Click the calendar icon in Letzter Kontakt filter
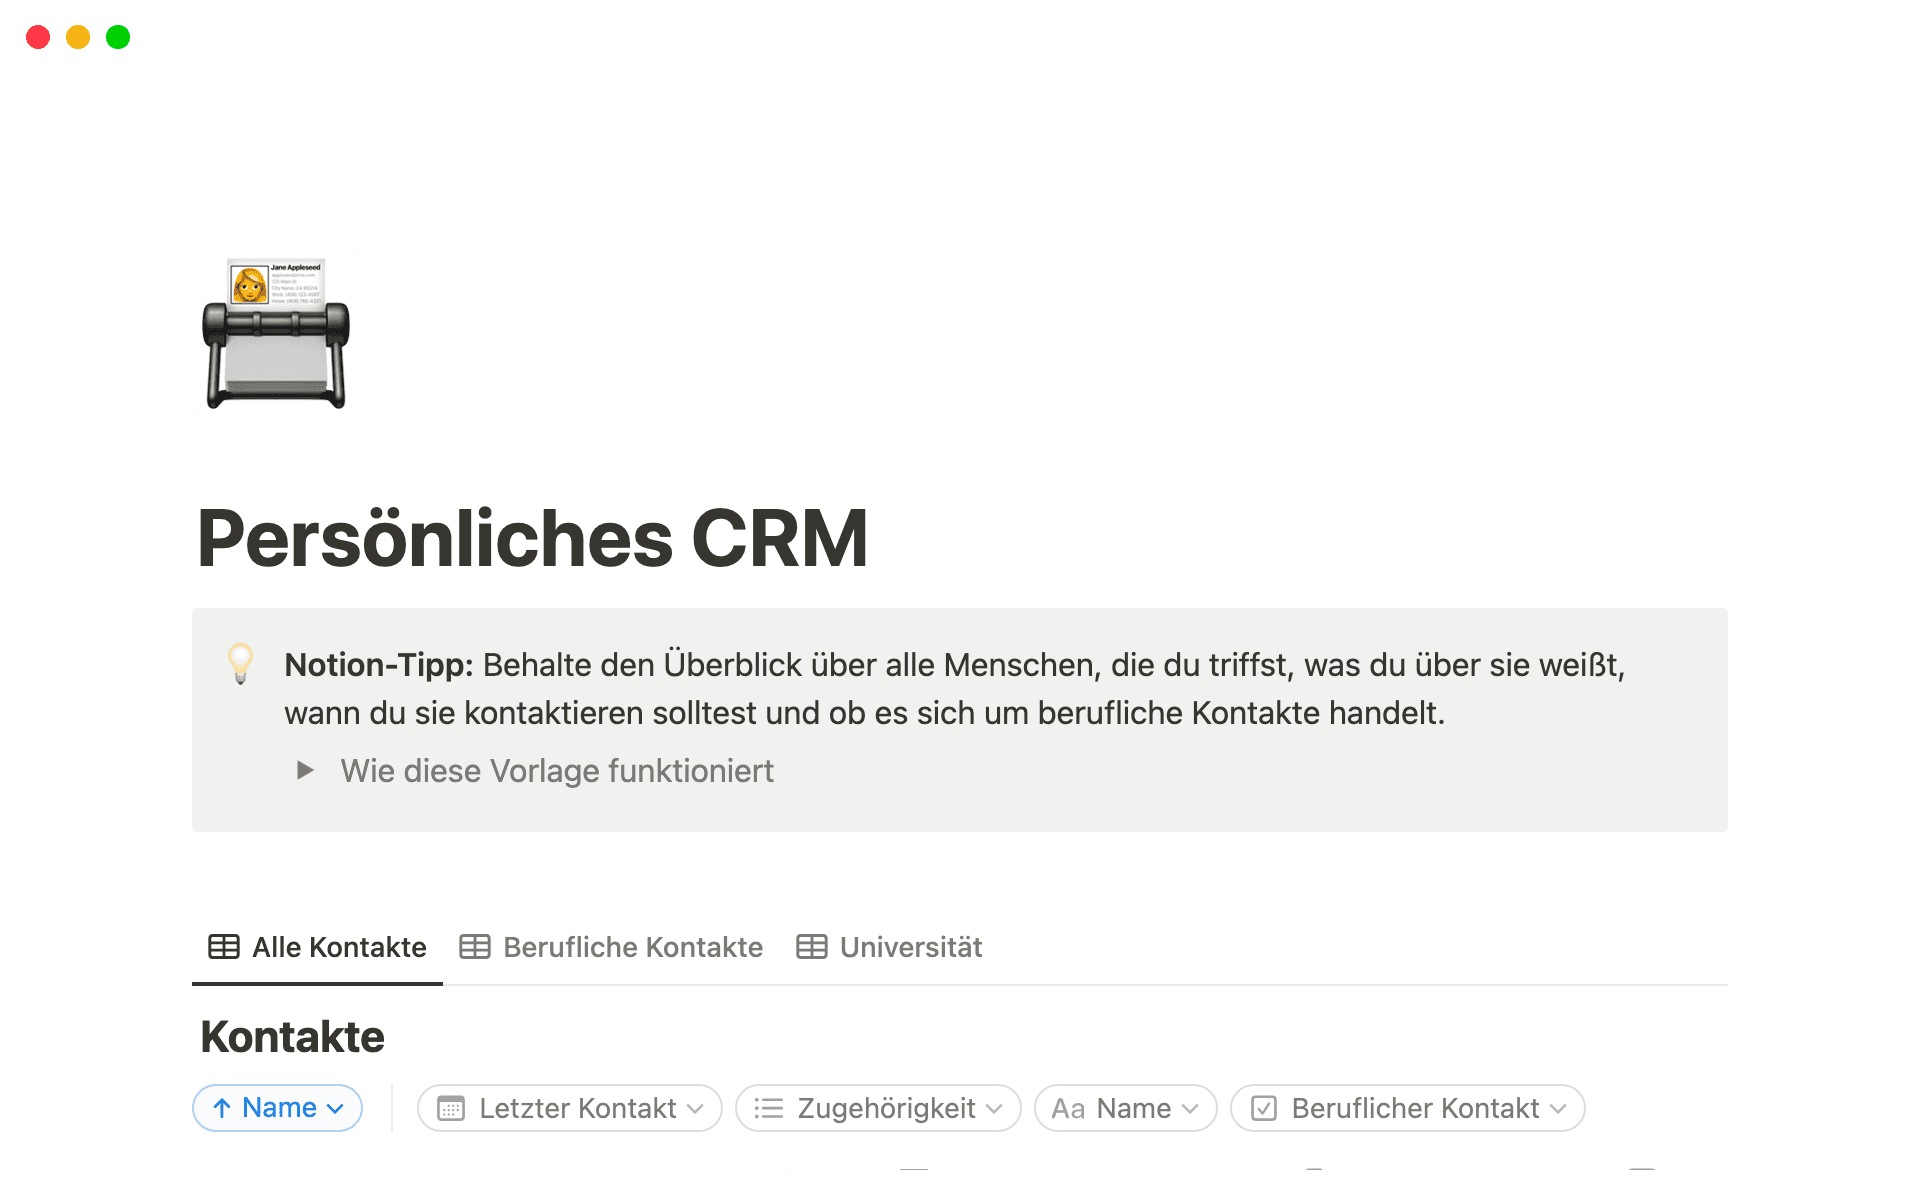1920x1200 pixels. coord(453,1108)
